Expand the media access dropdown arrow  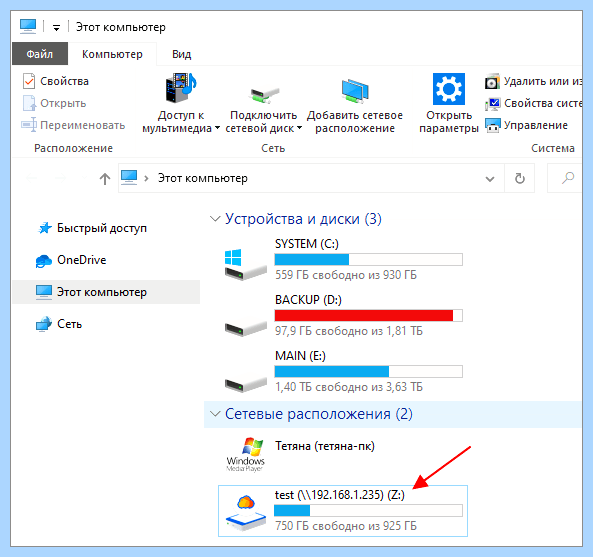pos(217,128)
